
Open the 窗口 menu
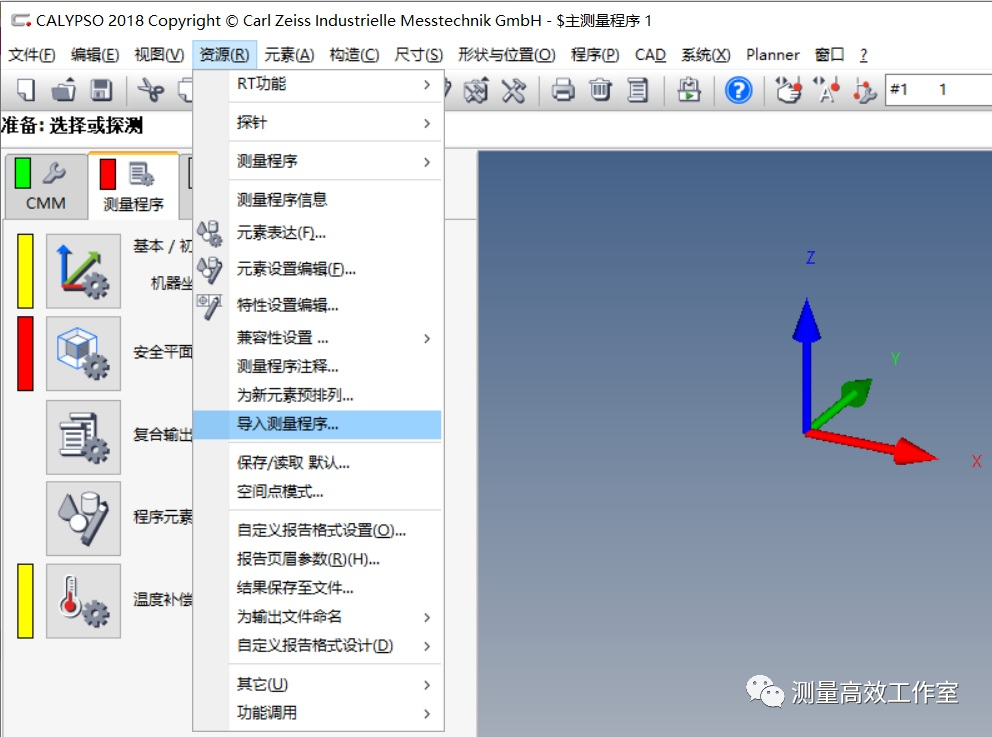click(x=829, y=55)
